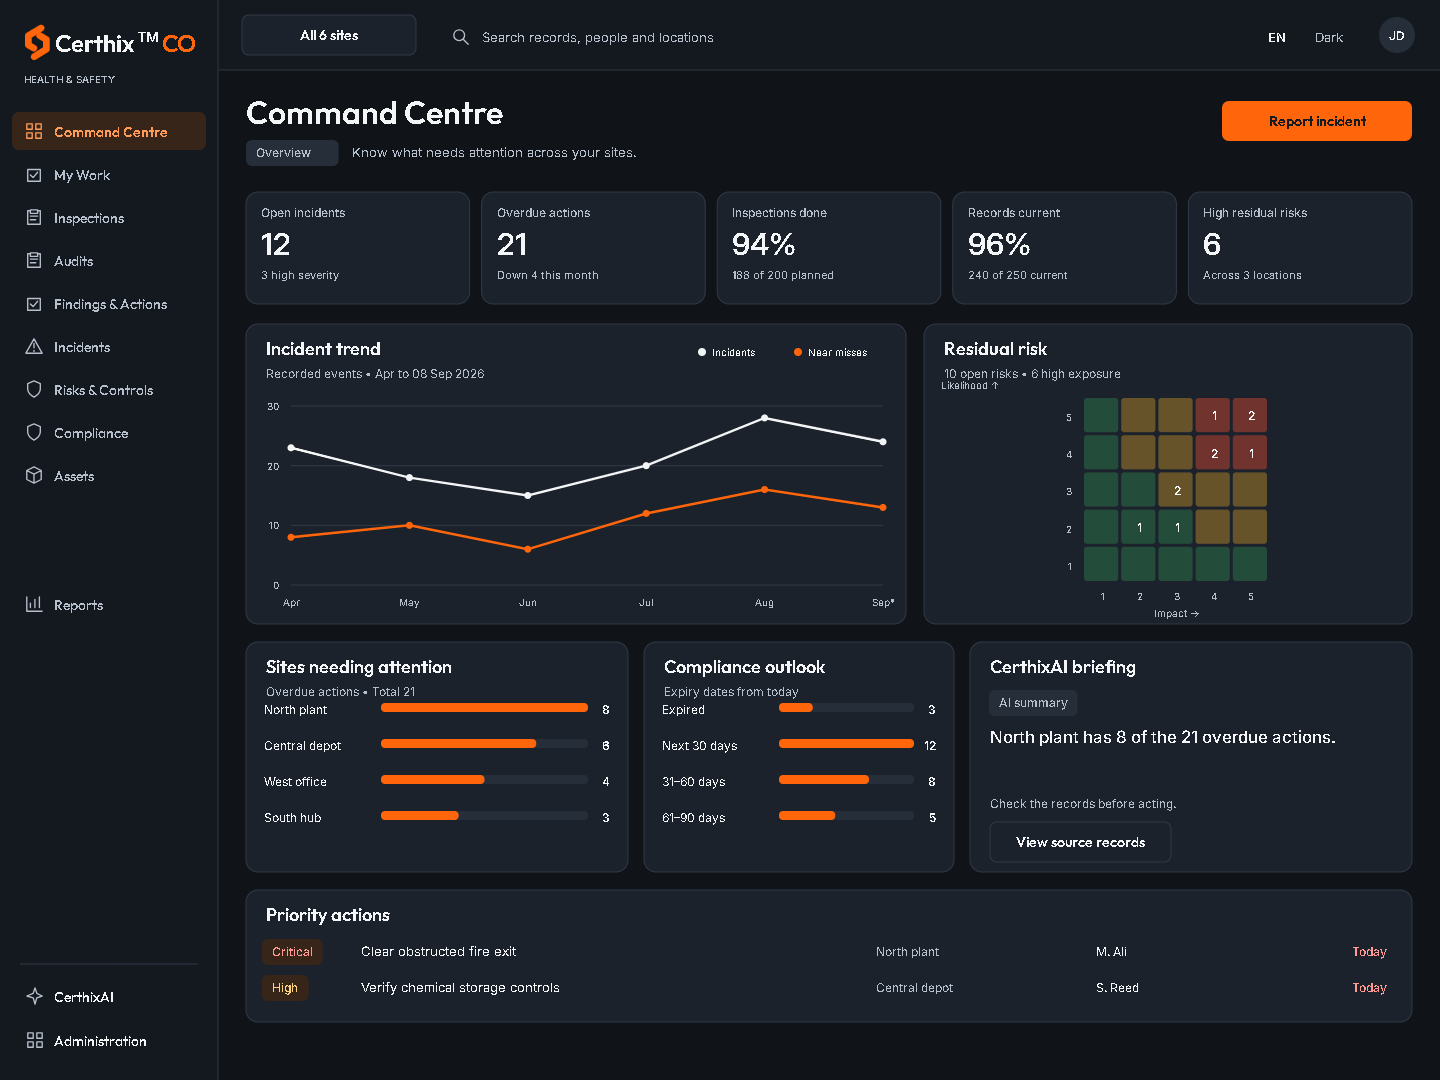Click 'South hub' site row label
This screenshot has width=1440, height=1080.
(x=292, y=818)
